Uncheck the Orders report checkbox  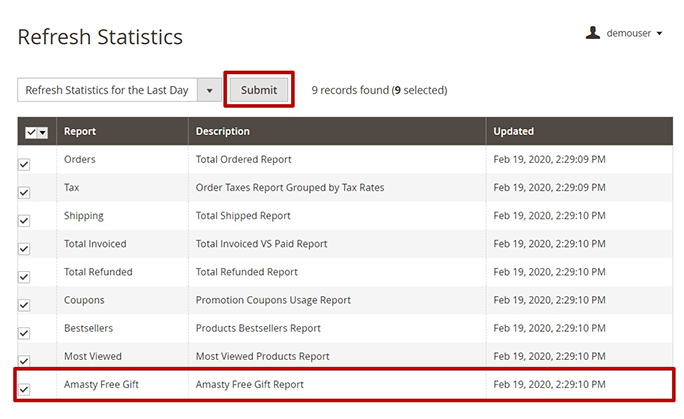point(24,164)
